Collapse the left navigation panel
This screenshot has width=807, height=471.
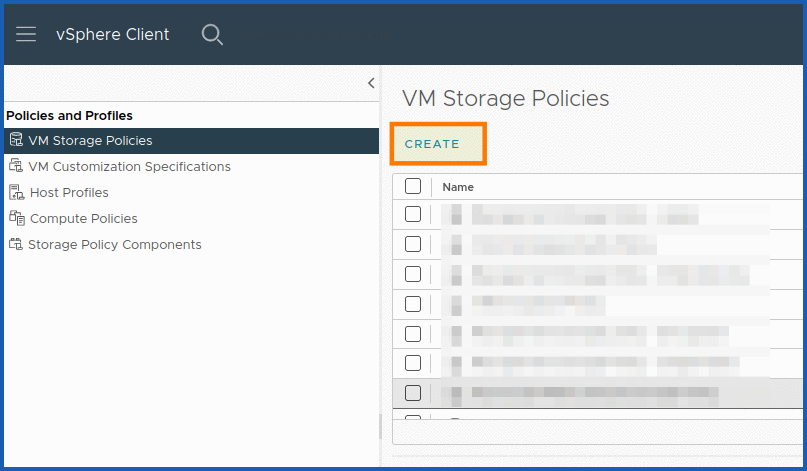(371, 83)
